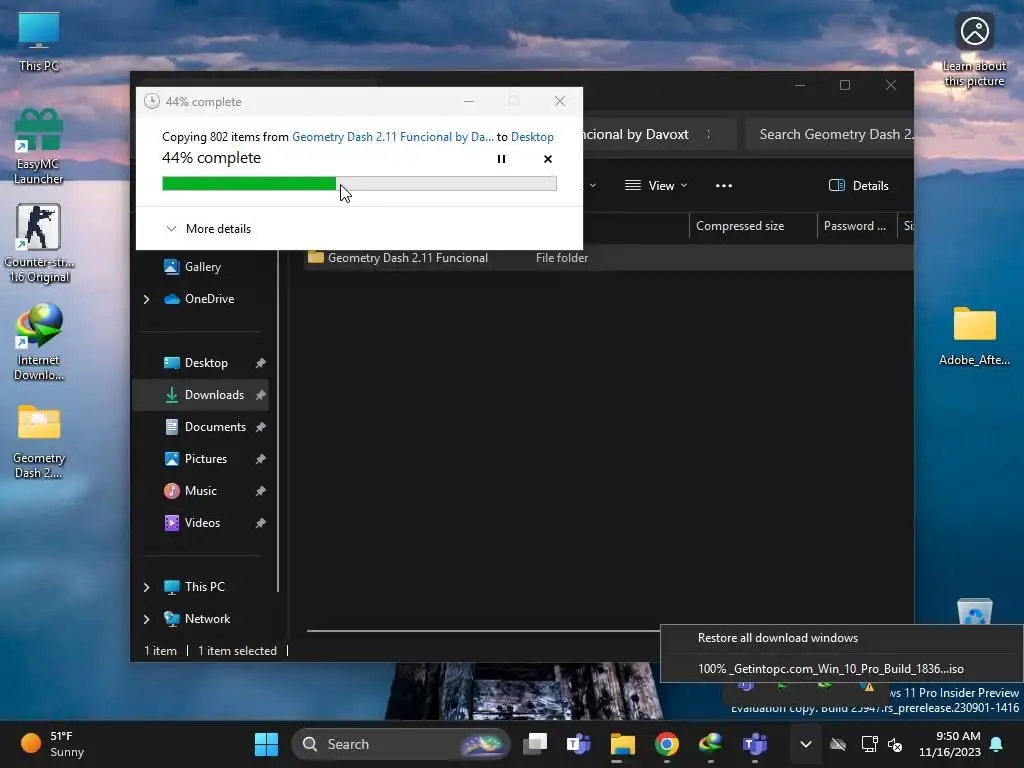Click the pin icon next to Videos
This screenshot has width=1024, height=768.
[x=261, y=523]
